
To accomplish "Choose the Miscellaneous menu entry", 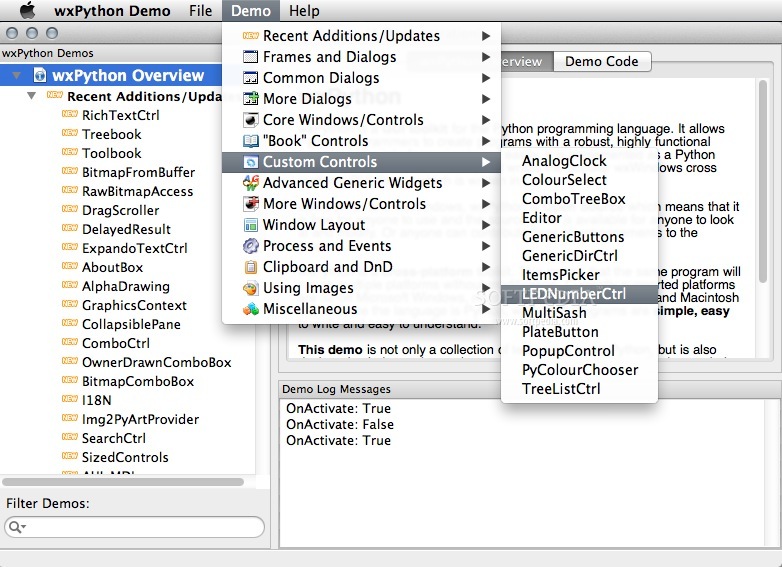I will click(x=361, y=309).
